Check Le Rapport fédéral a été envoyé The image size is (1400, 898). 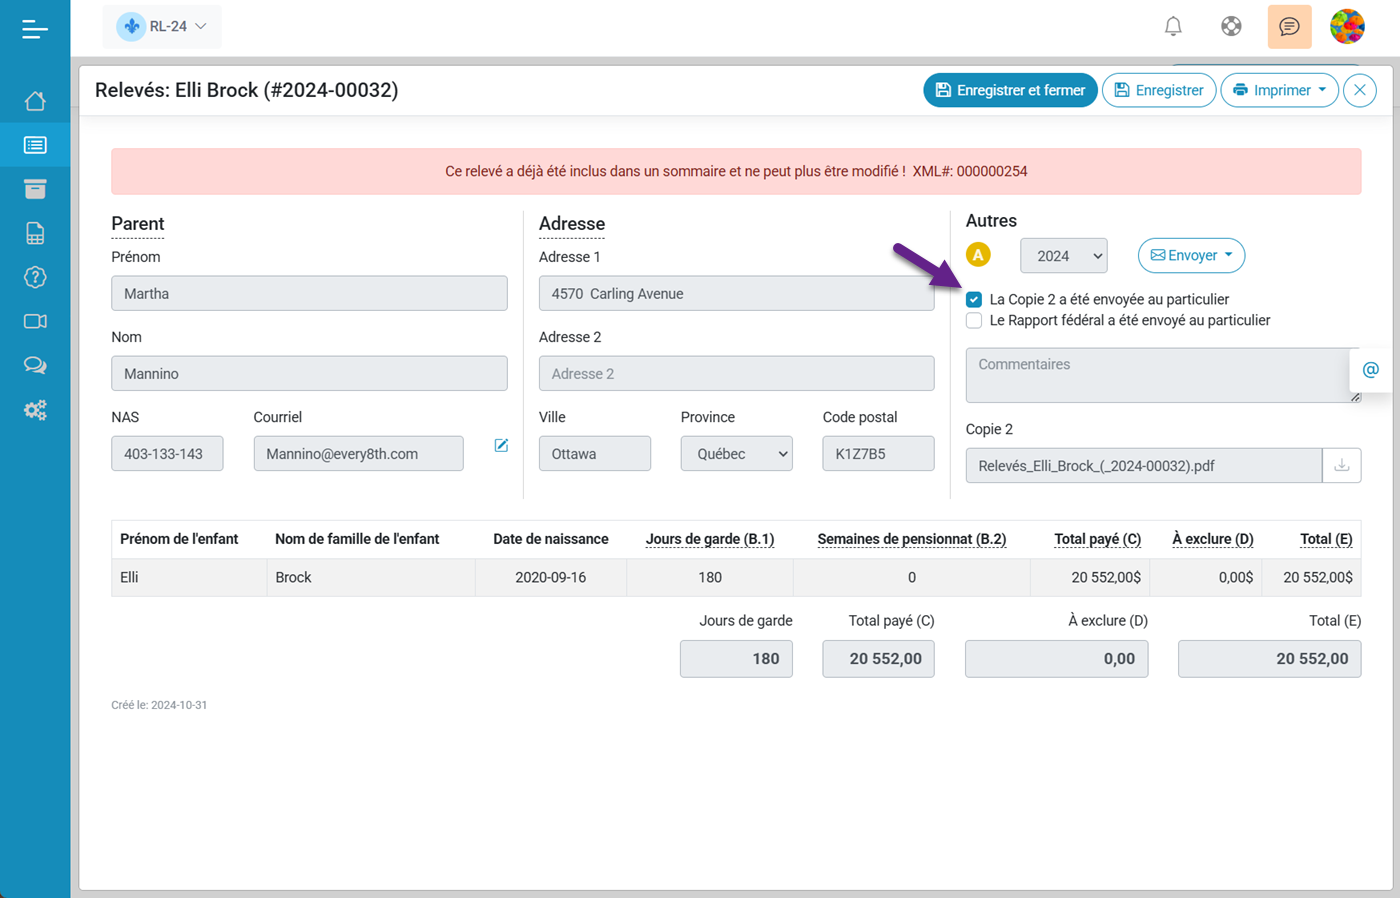(973, 320)
